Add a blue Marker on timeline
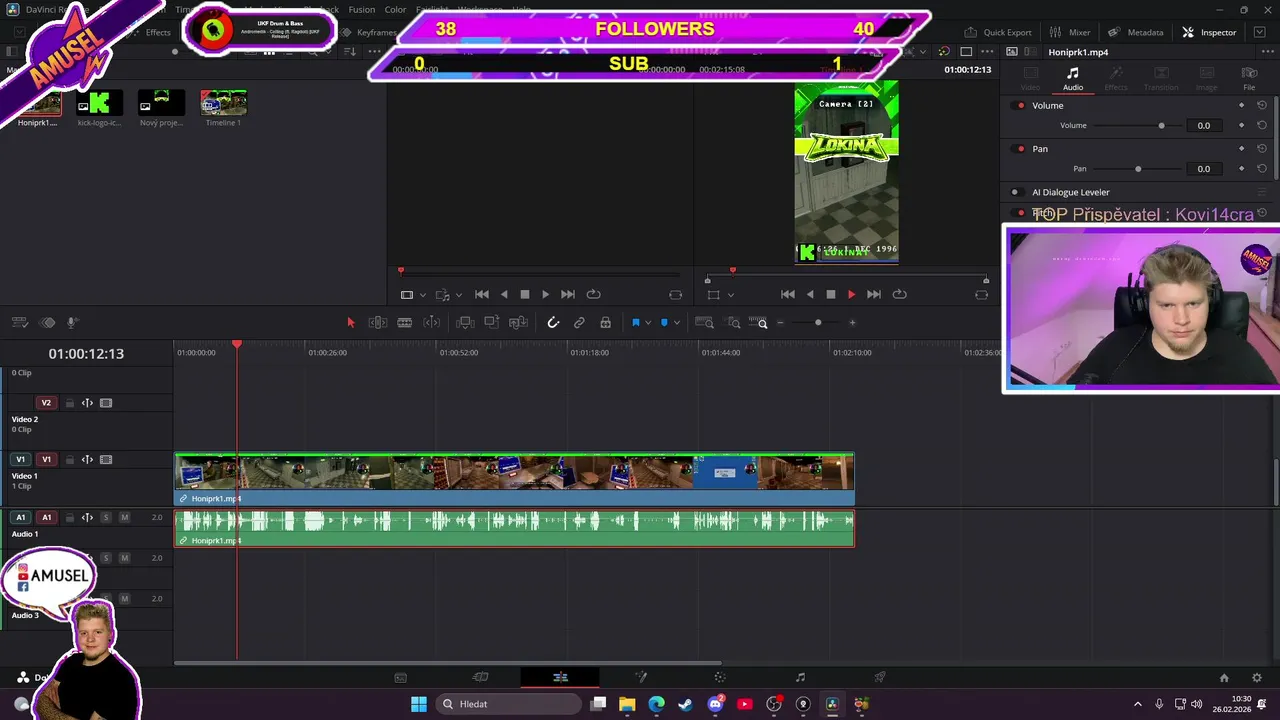 coord(664,322)
